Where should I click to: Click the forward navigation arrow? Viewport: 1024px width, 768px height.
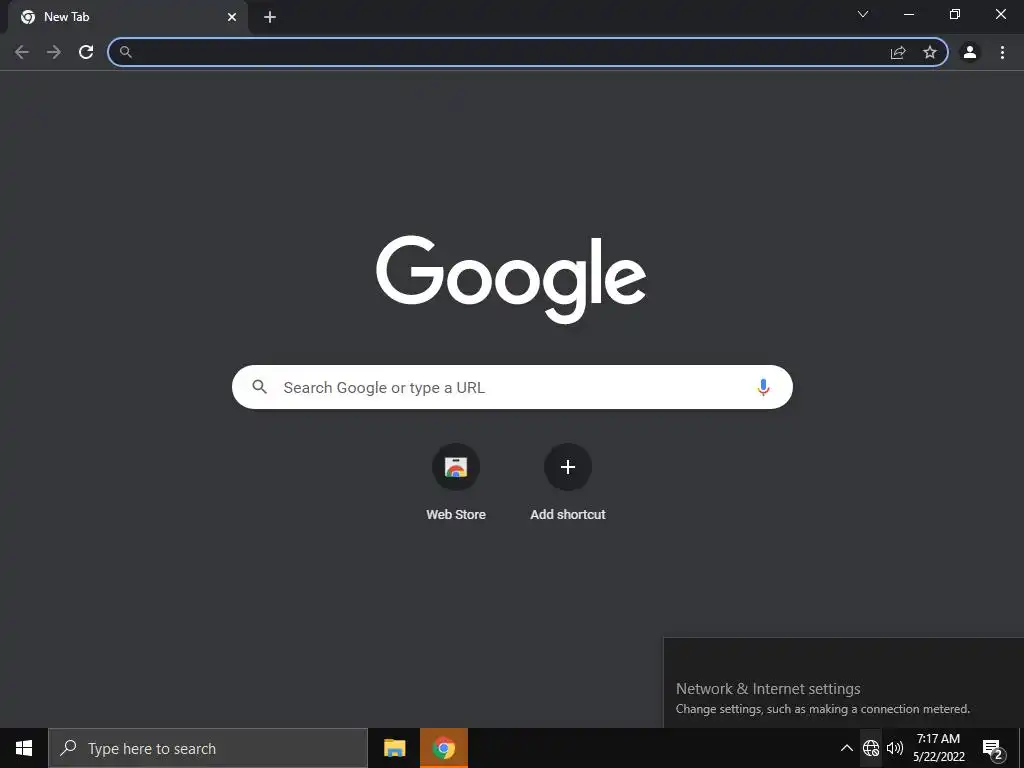pos(54,52)
